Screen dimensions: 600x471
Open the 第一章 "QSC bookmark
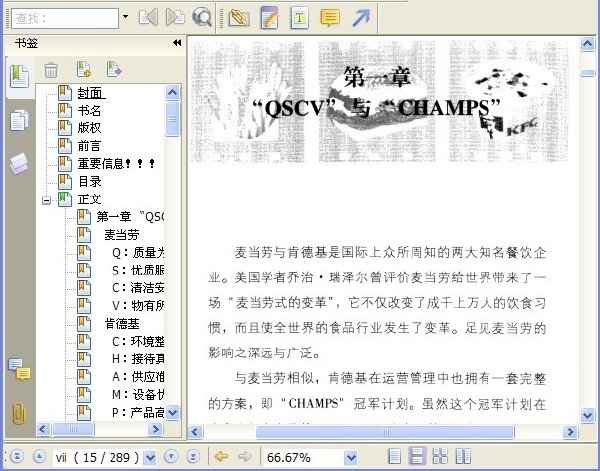(130, 217)
